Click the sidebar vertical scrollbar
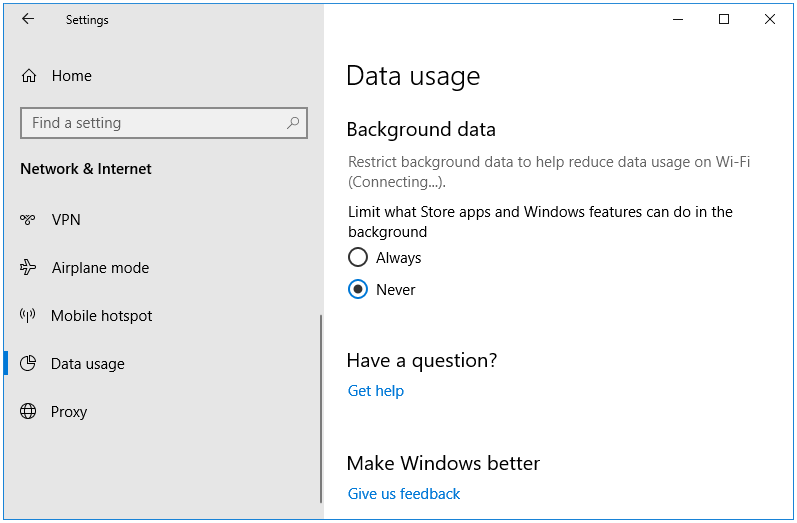The image size is (797, 523). coord(321,409)
